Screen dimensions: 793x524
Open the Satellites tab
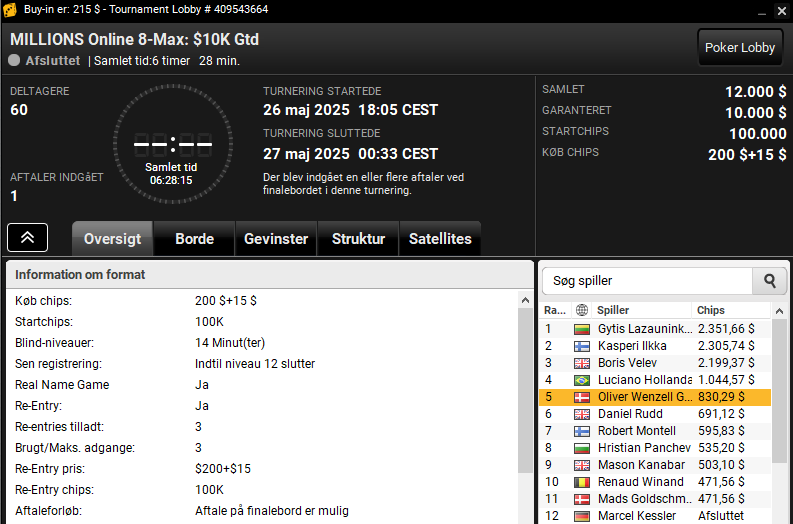tap(440, 239)
